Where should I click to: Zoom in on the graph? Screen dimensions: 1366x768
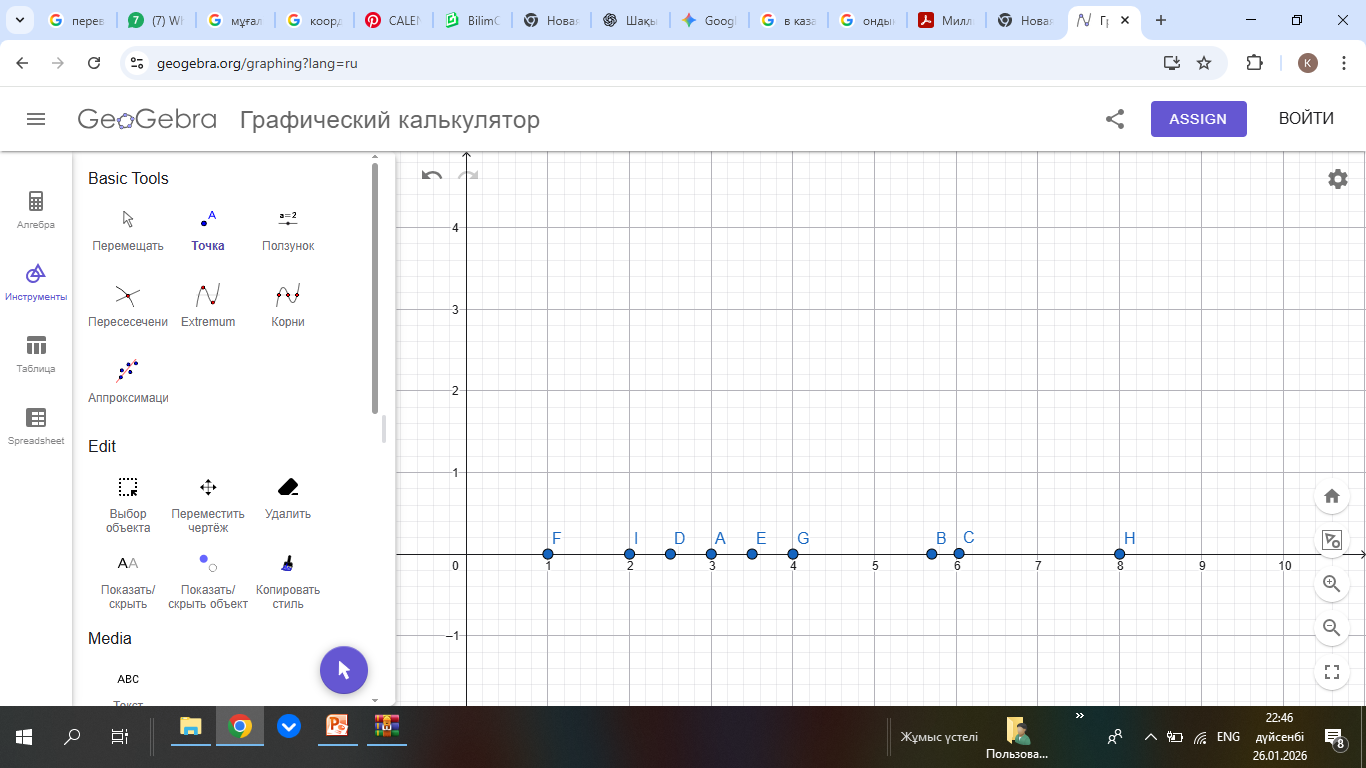coord(1331,584)
